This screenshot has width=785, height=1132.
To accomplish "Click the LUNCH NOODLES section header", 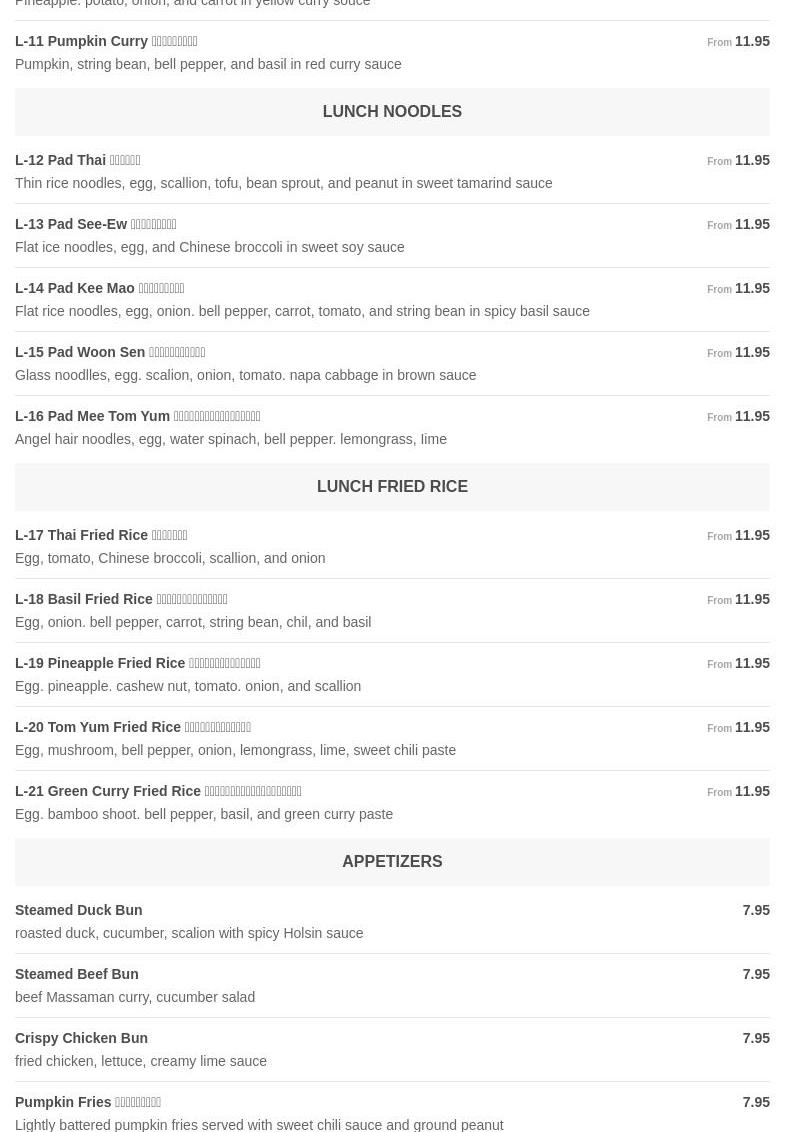I will (x=392, y=112).
